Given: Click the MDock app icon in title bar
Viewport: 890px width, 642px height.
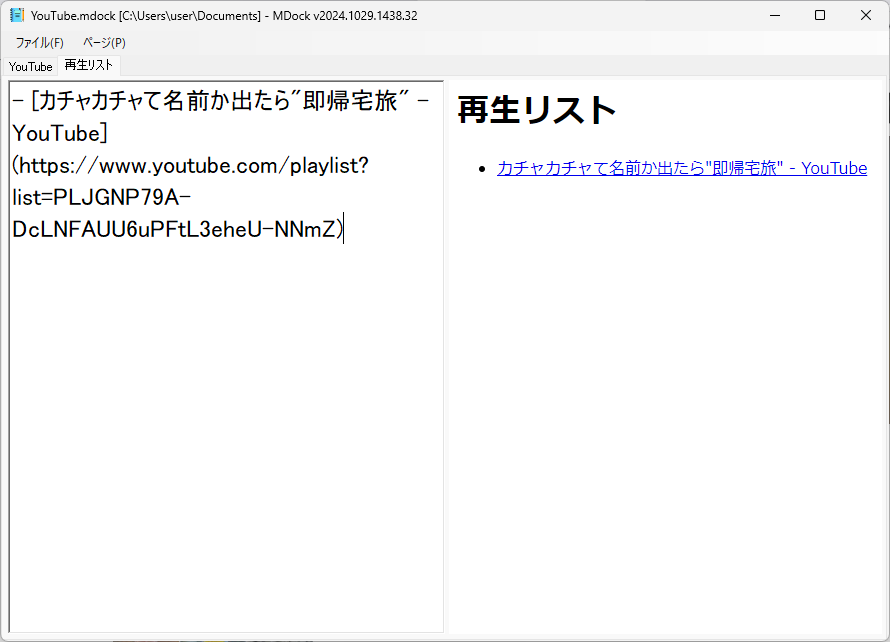Looking at the screenshot, I should point(17,15).
